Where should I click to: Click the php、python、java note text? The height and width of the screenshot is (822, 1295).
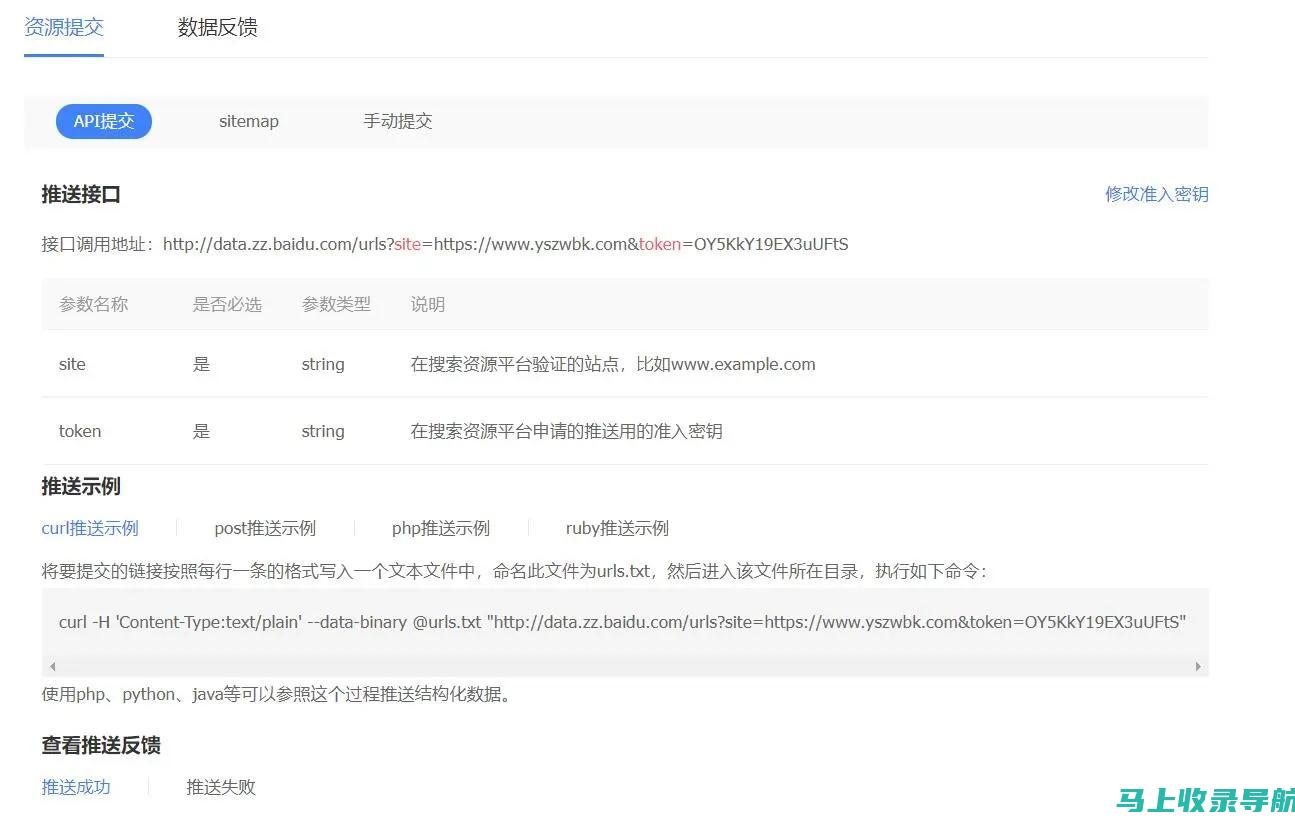276,693
